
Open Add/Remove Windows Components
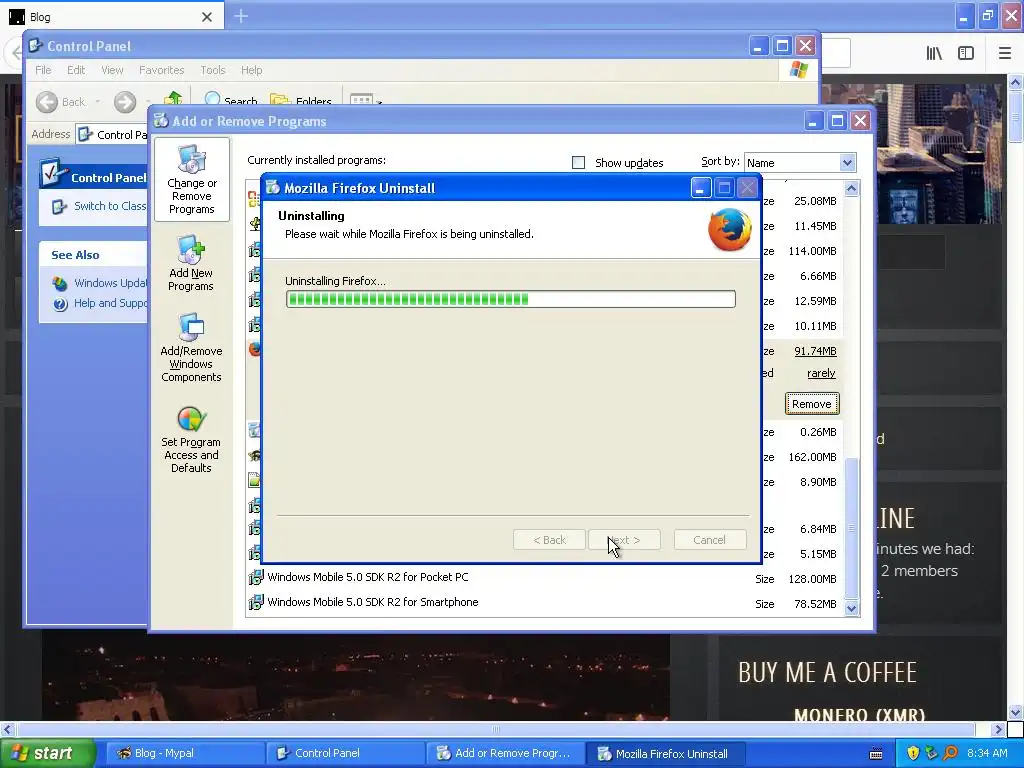191,348
